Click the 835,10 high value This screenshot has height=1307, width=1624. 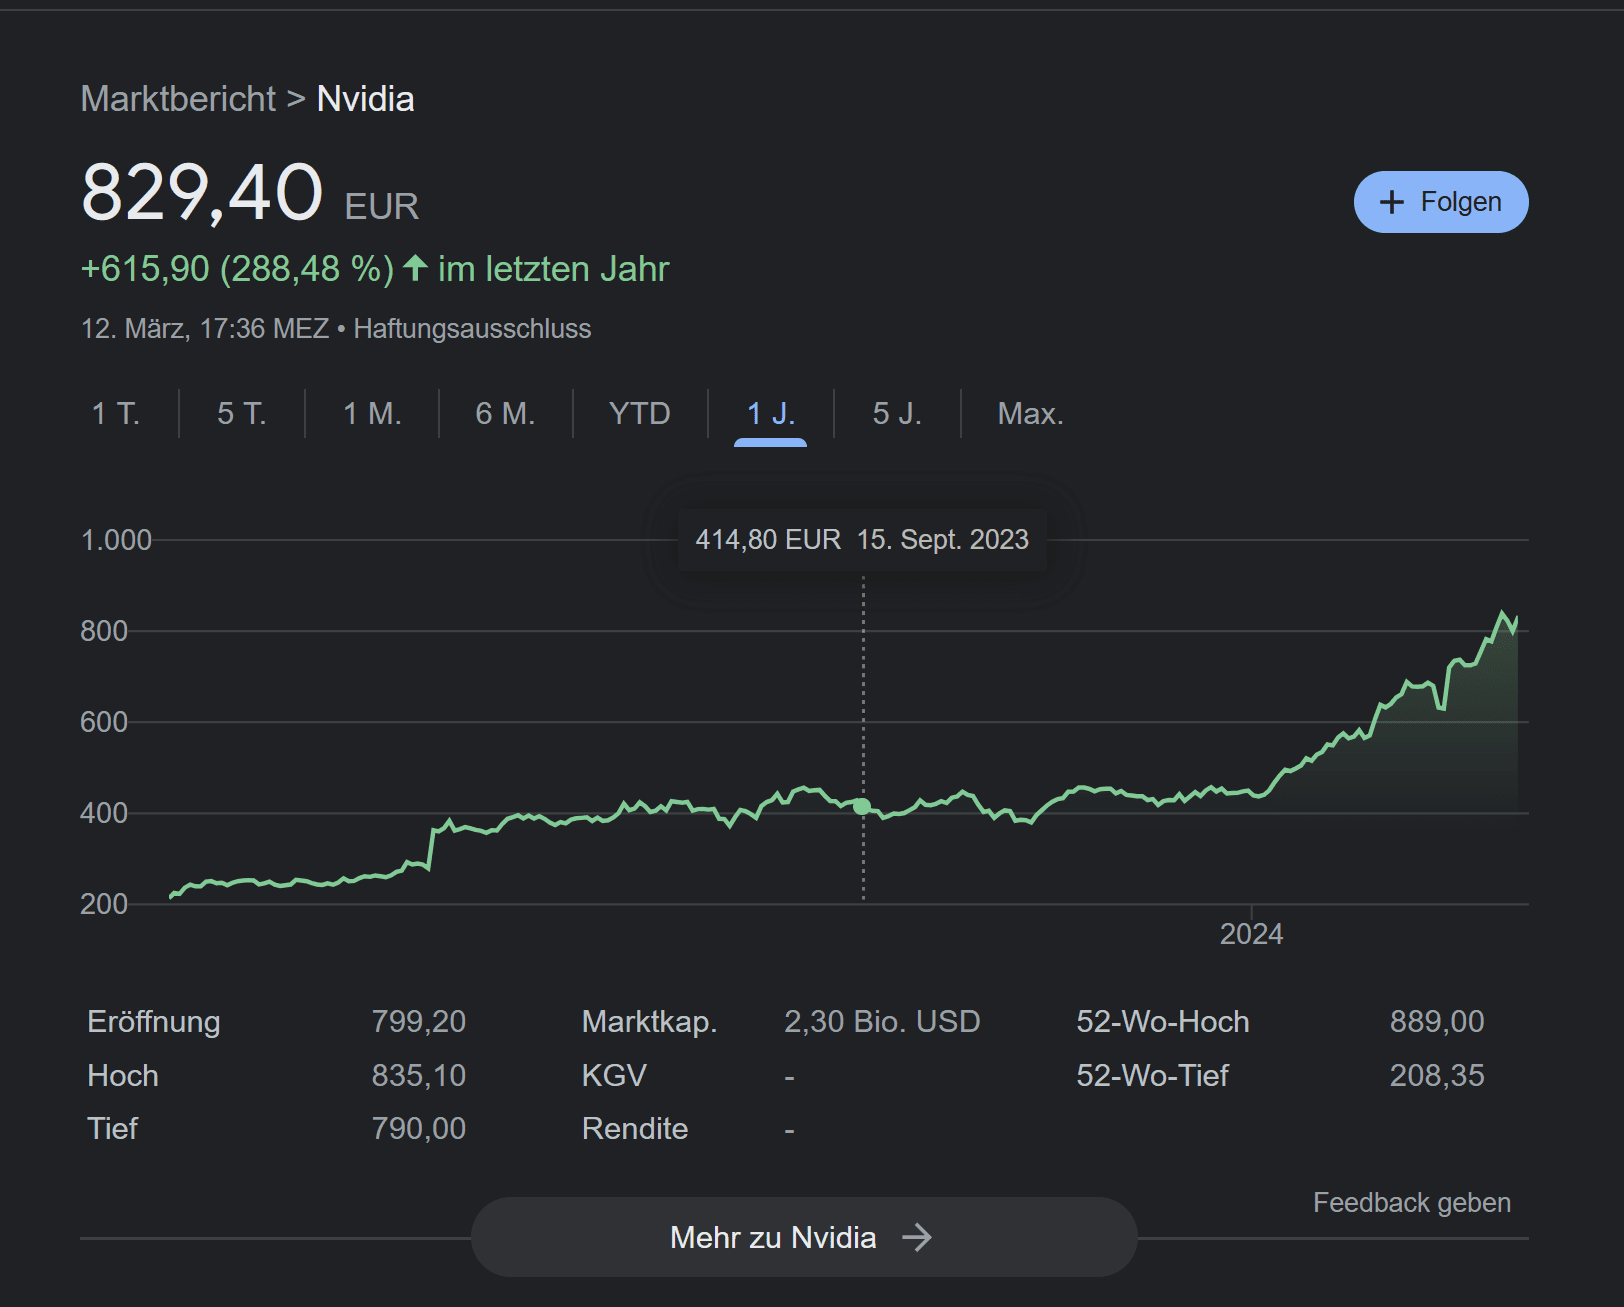pos(418,1075)
